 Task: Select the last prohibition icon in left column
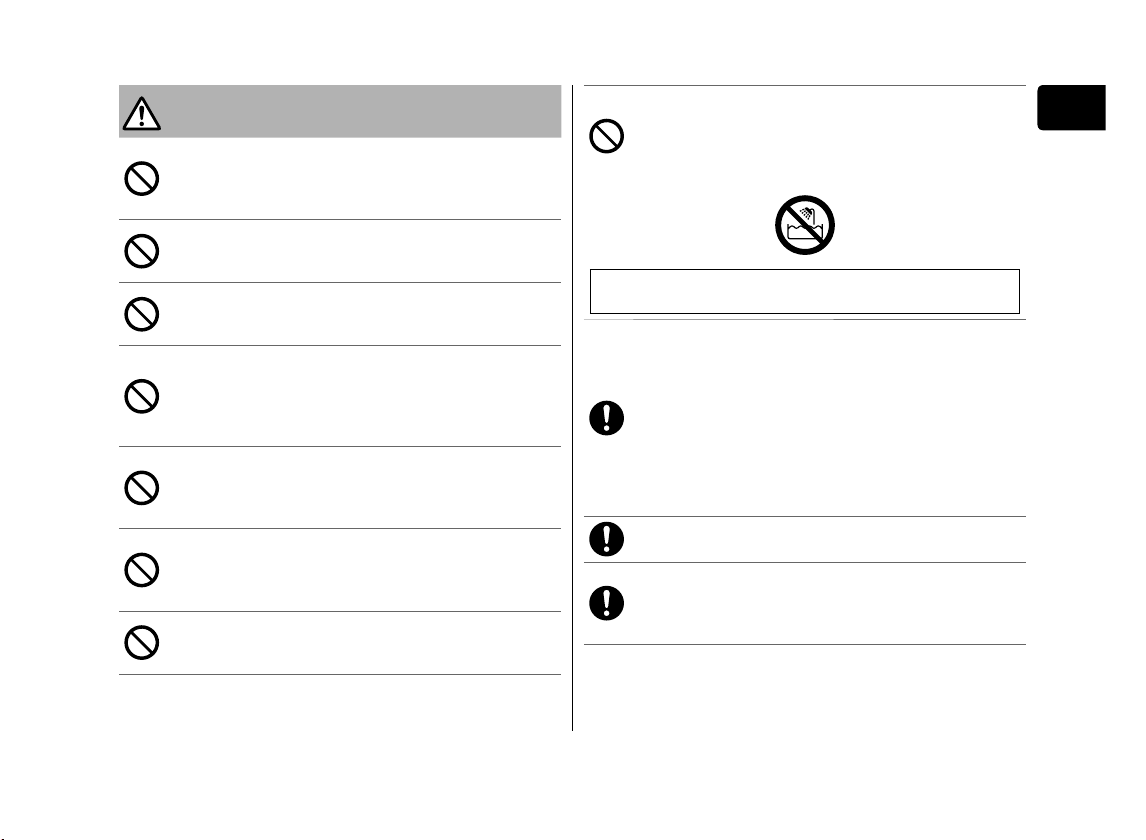(142, 643)
